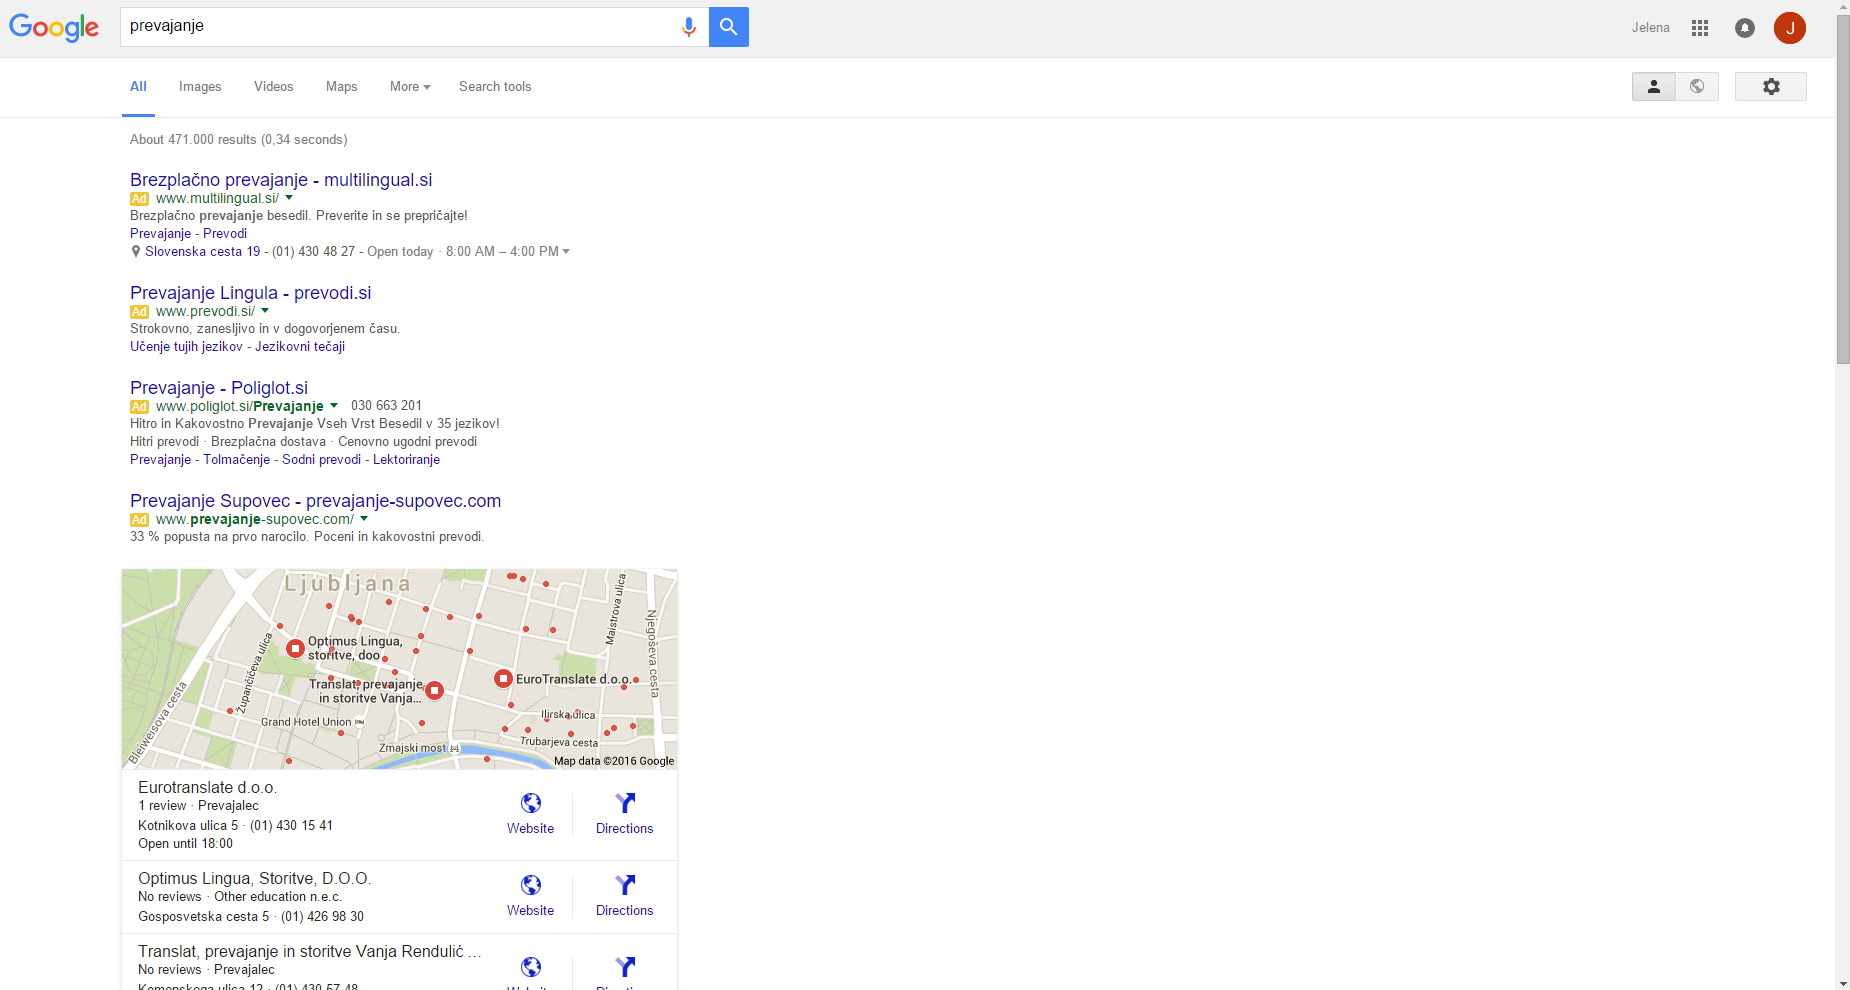Open Prevajanje Supovec ad link
1850x990 pixels.
(315, 501)
